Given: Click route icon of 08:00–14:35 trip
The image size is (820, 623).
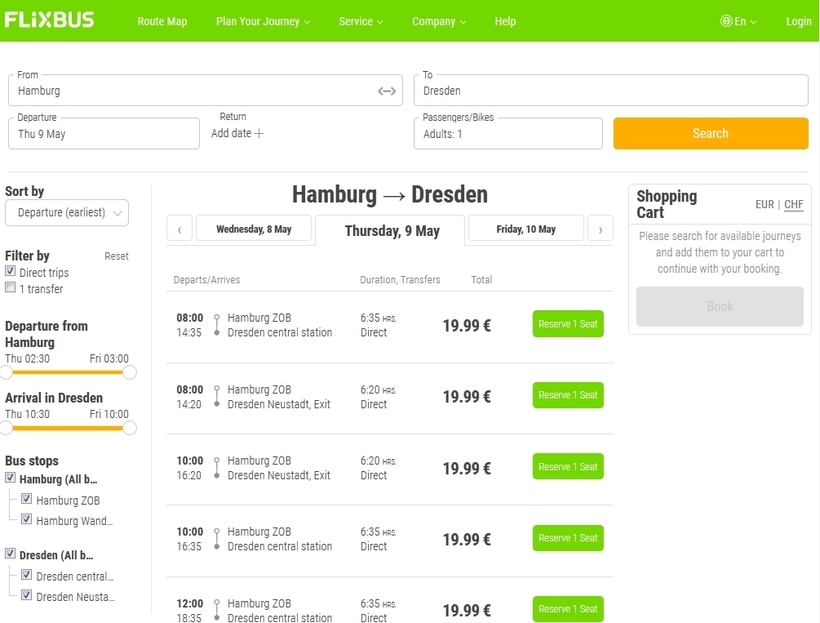Looking at the screenshot, I should [217, 325].
